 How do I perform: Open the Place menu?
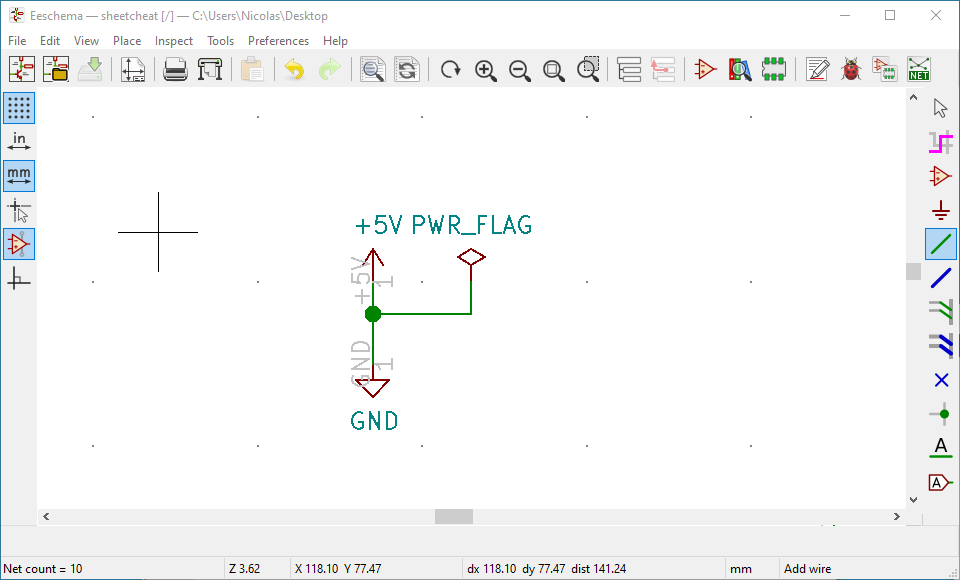(127, 41)
